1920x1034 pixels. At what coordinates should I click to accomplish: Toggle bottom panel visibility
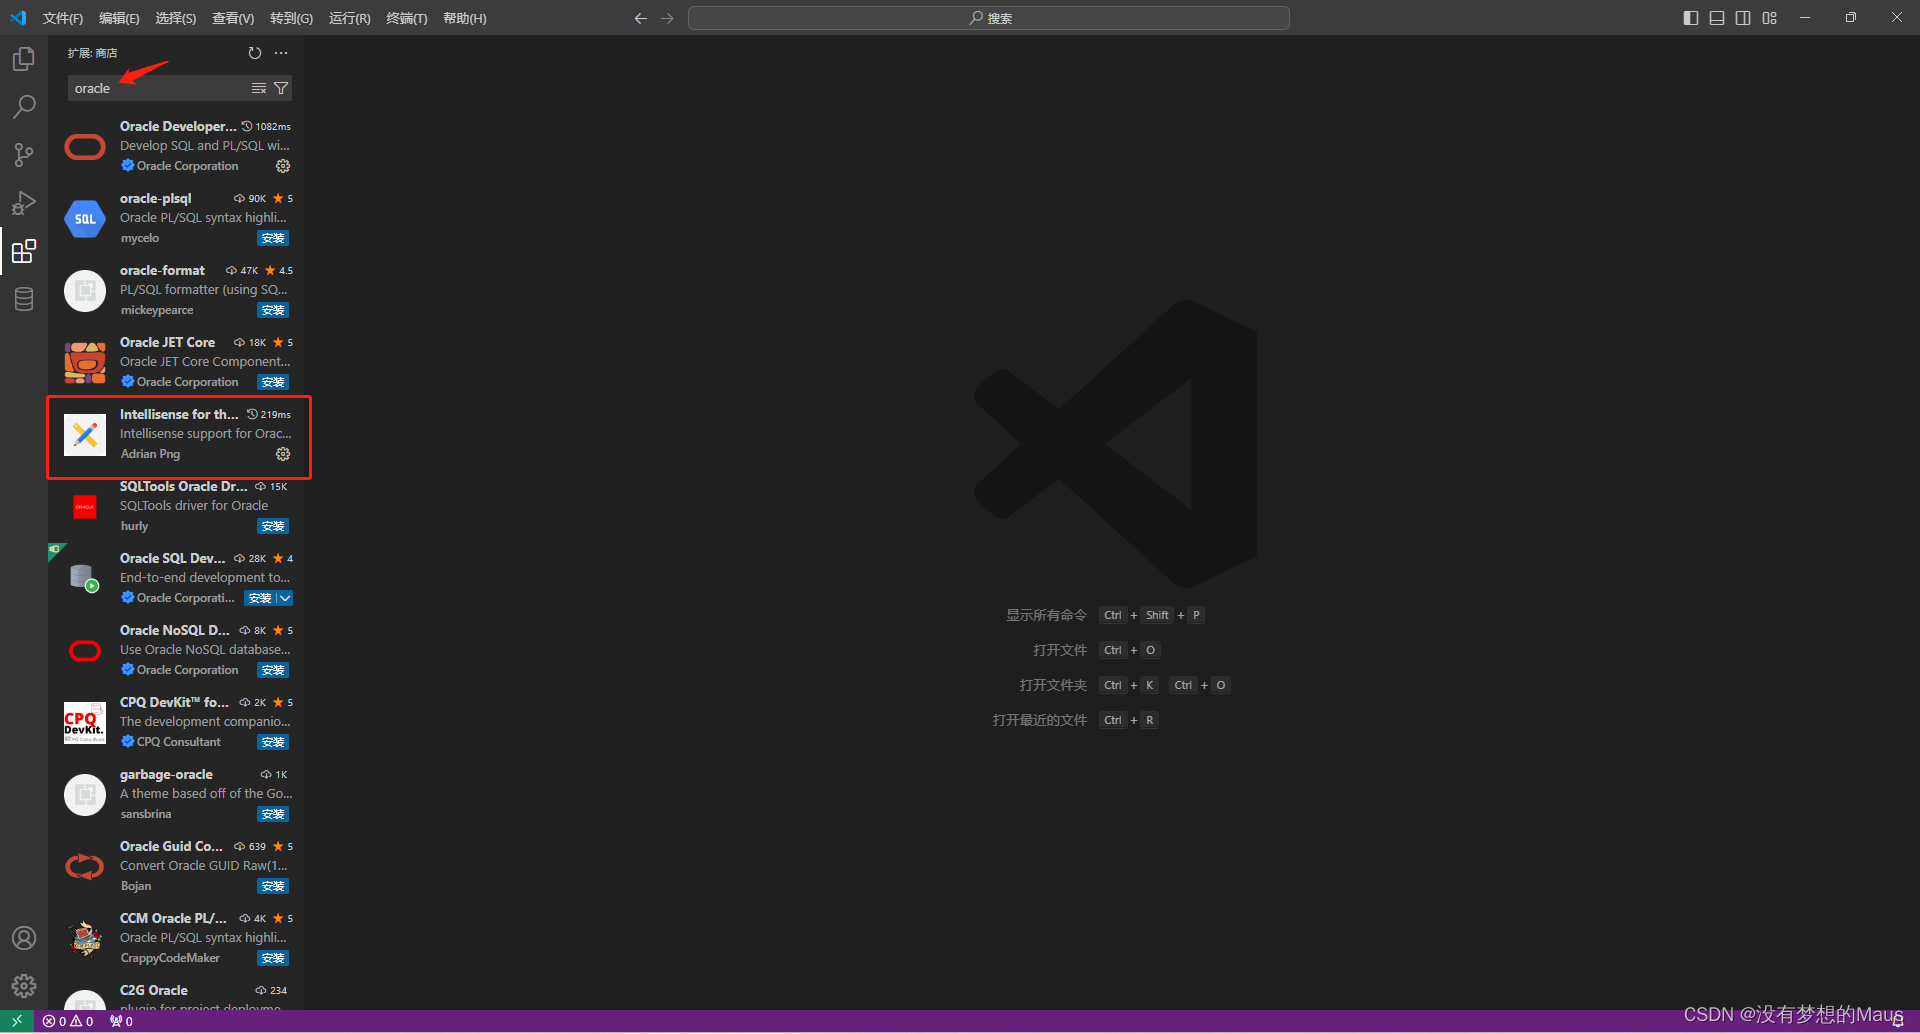pos(1717,18)
